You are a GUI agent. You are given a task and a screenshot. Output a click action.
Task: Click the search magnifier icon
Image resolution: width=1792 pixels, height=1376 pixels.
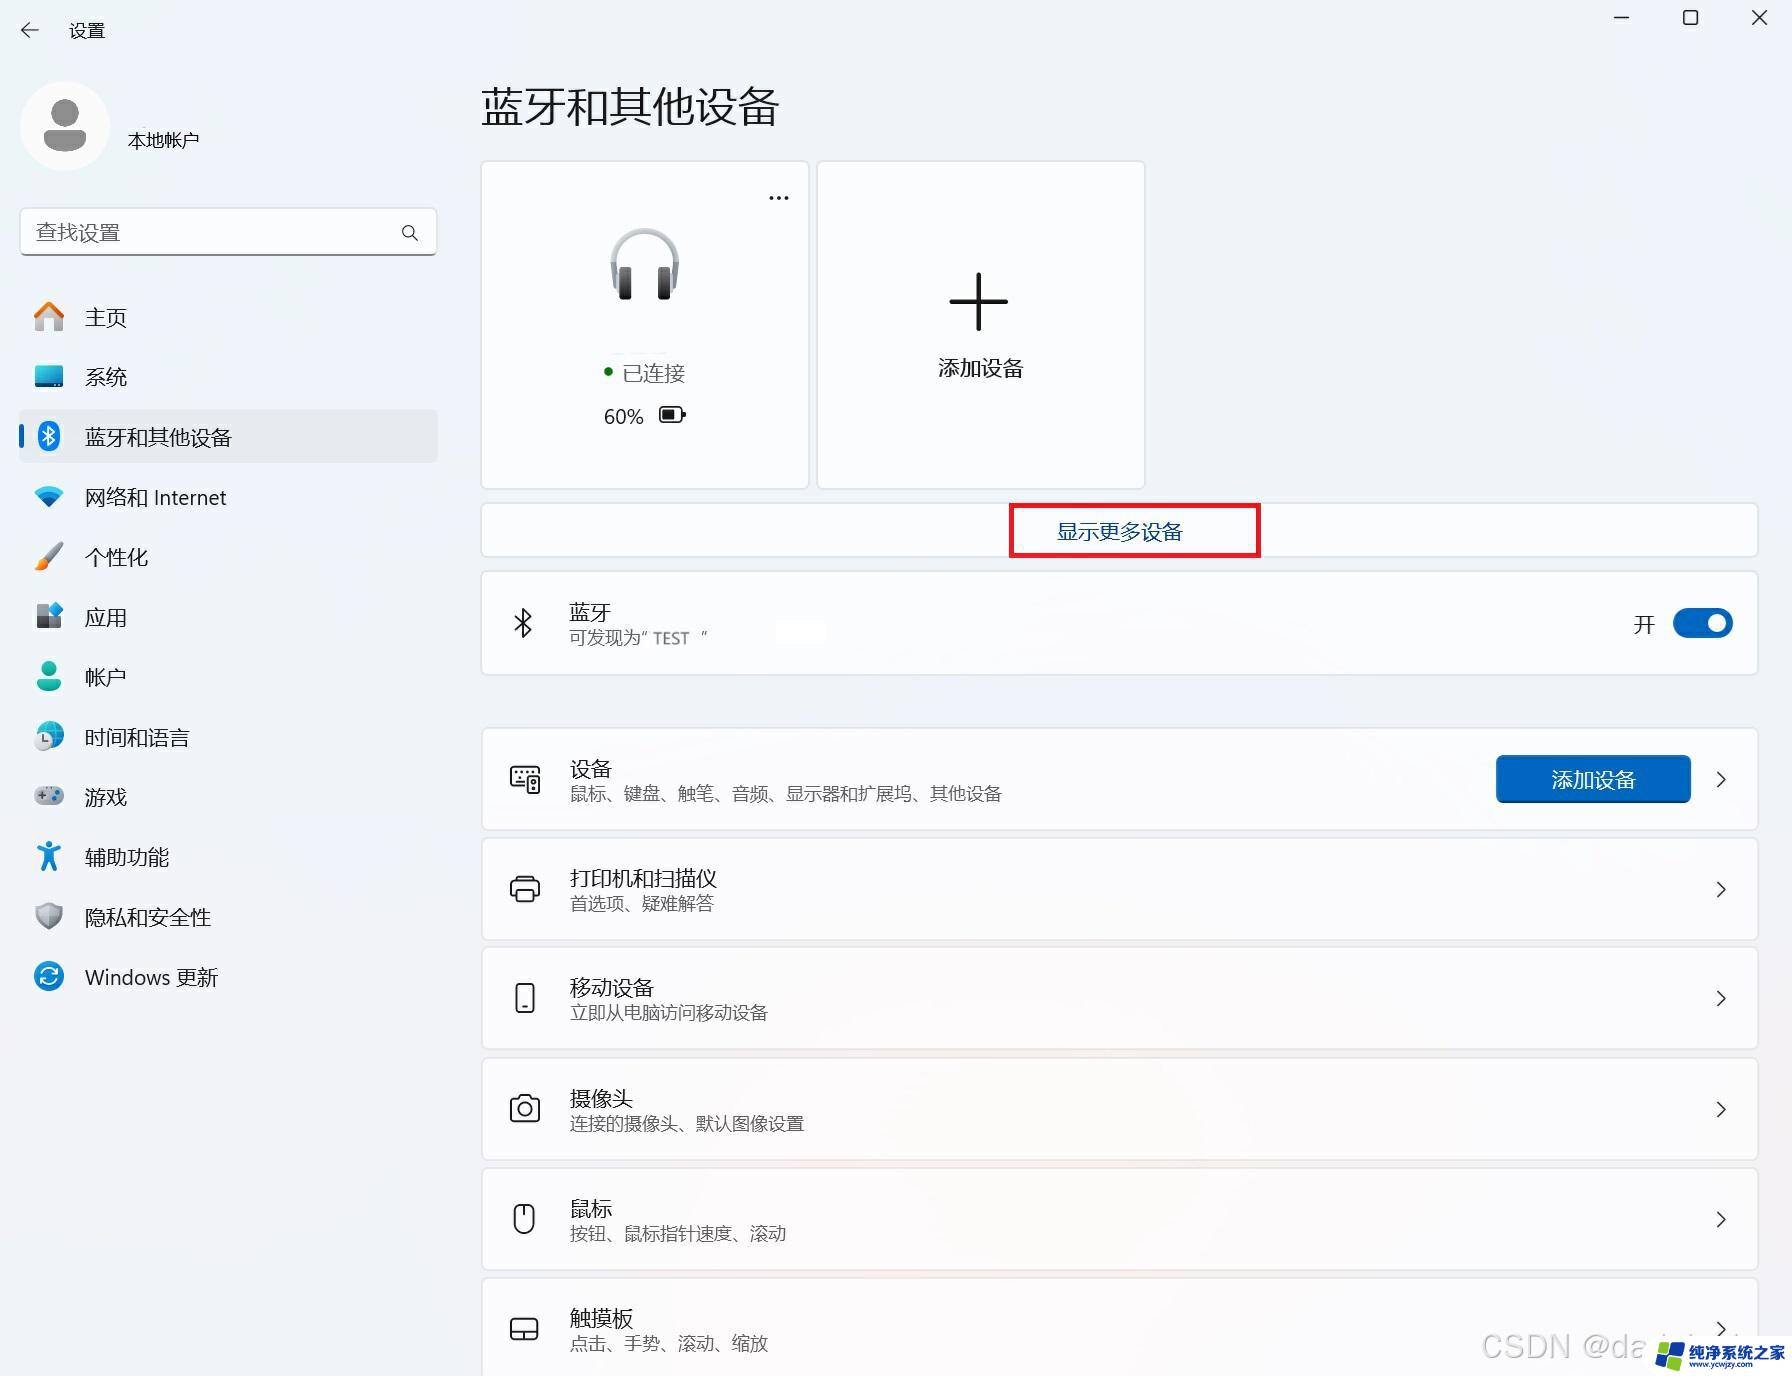[410, 232]
